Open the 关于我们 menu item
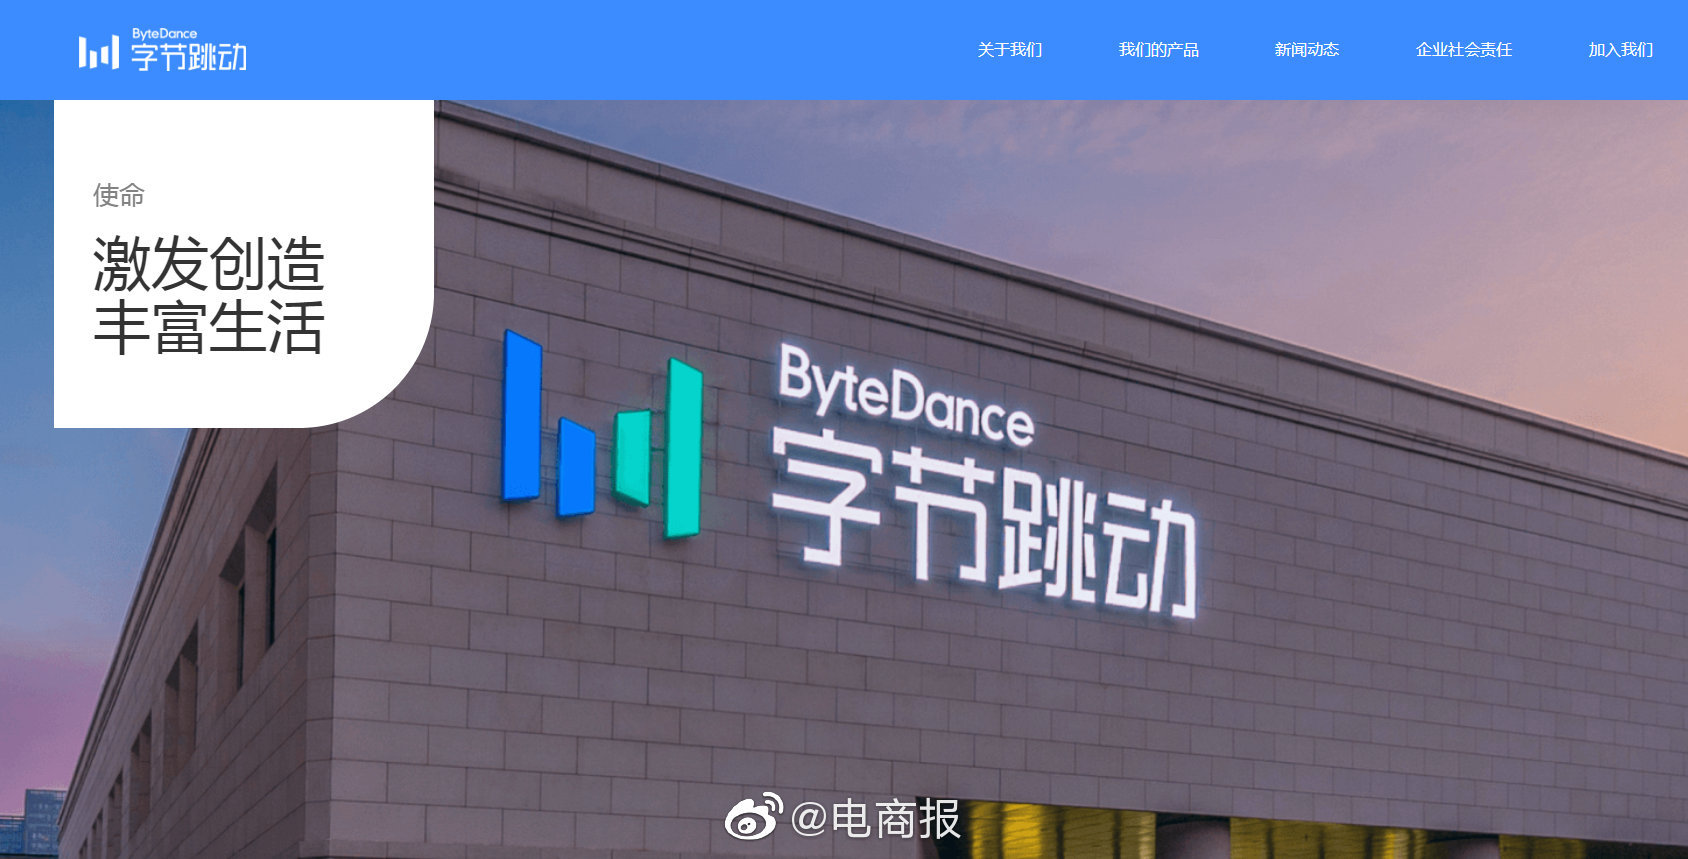This screenshot has height=859, width=1688. 1010,50
